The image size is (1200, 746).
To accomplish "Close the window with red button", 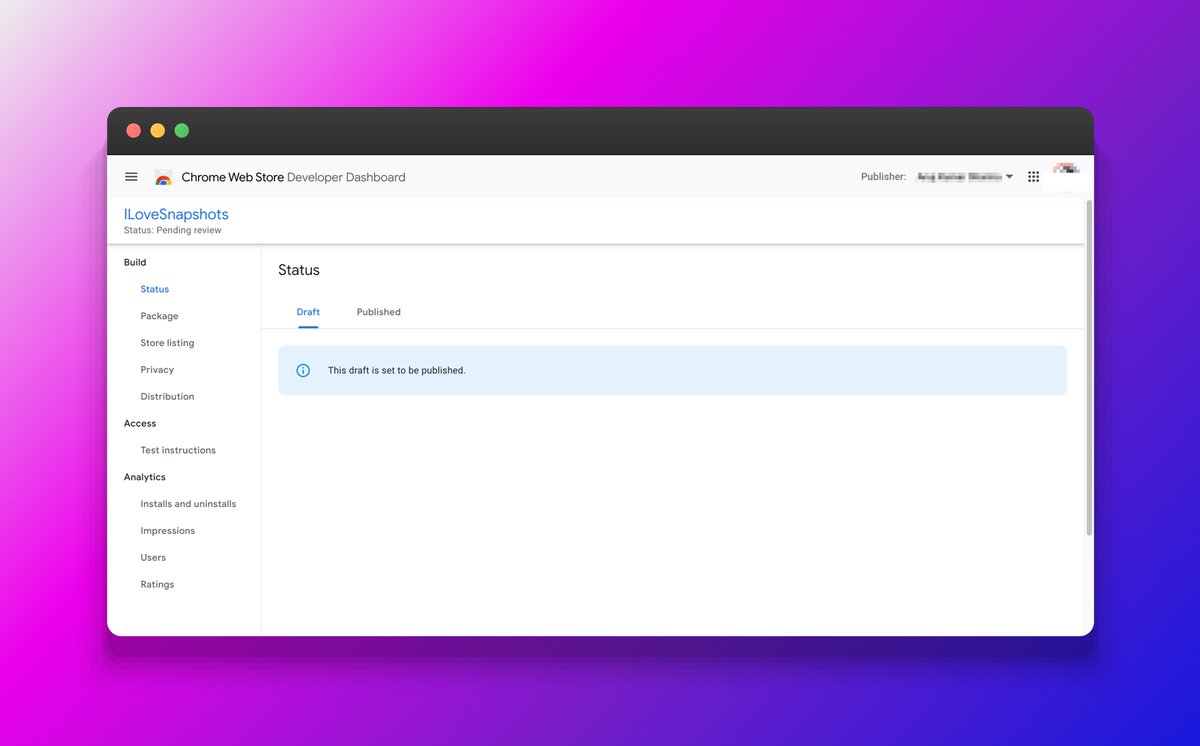I will (x=133, y=131).
